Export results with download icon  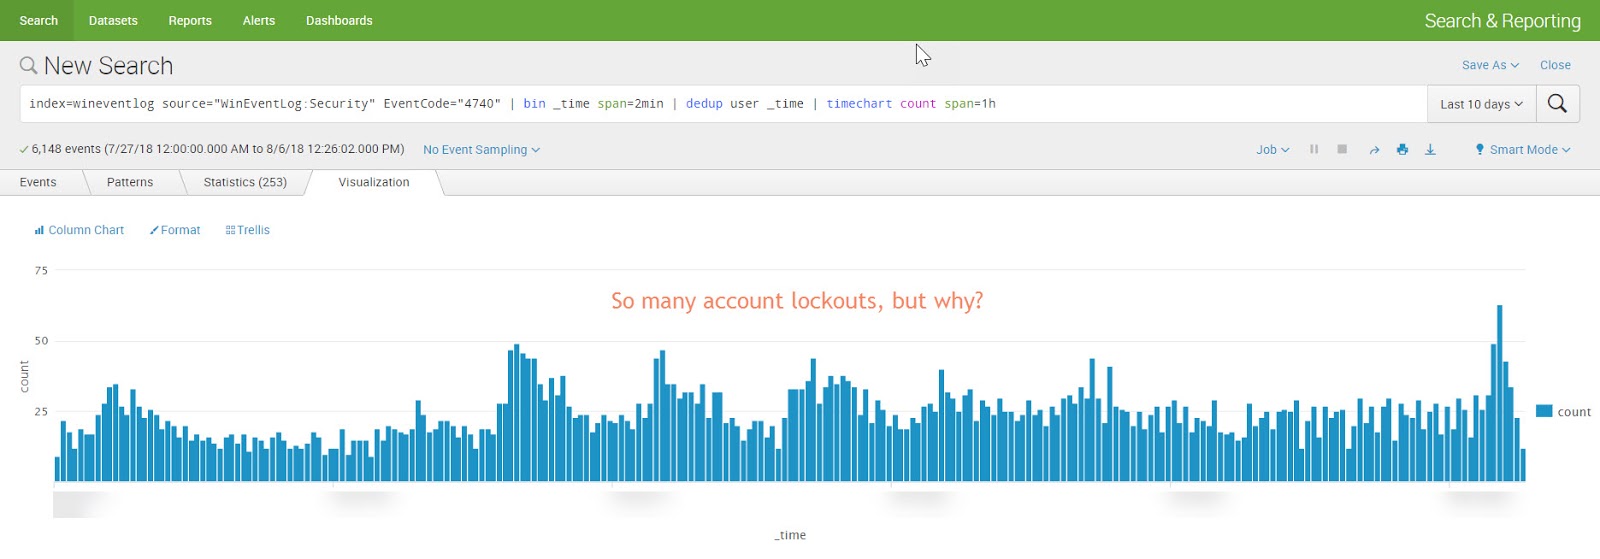point(1430,149)
